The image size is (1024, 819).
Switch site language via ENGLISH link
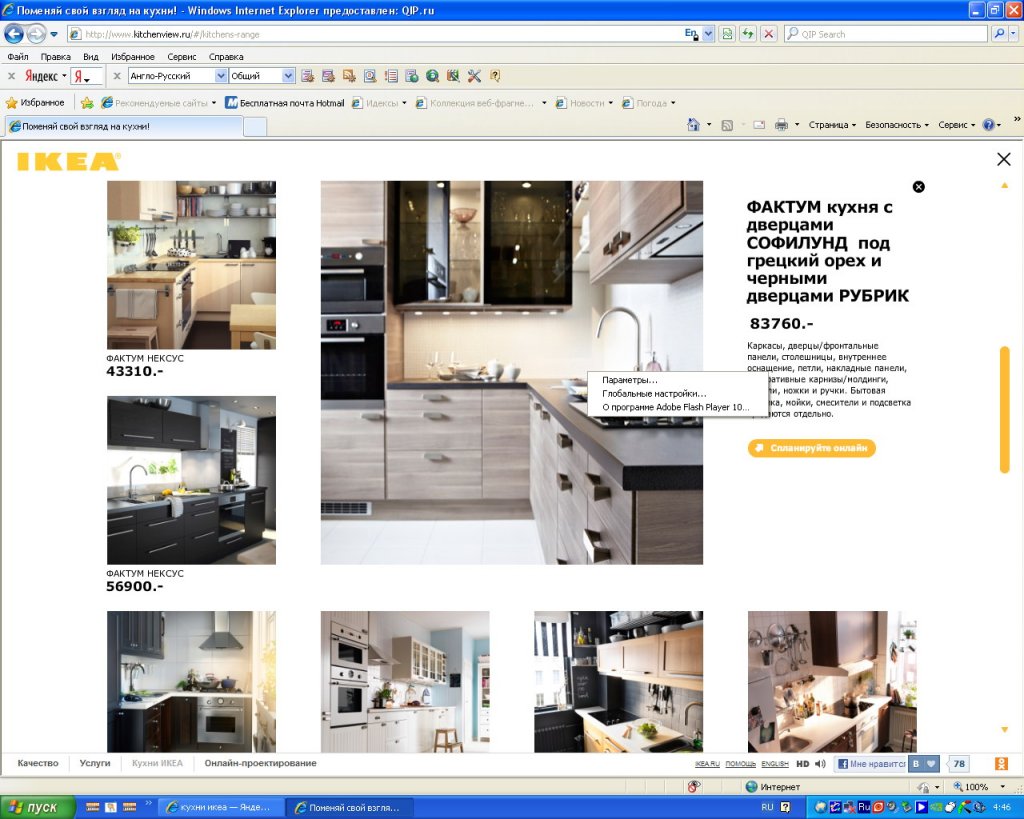[x=775, y=763]
